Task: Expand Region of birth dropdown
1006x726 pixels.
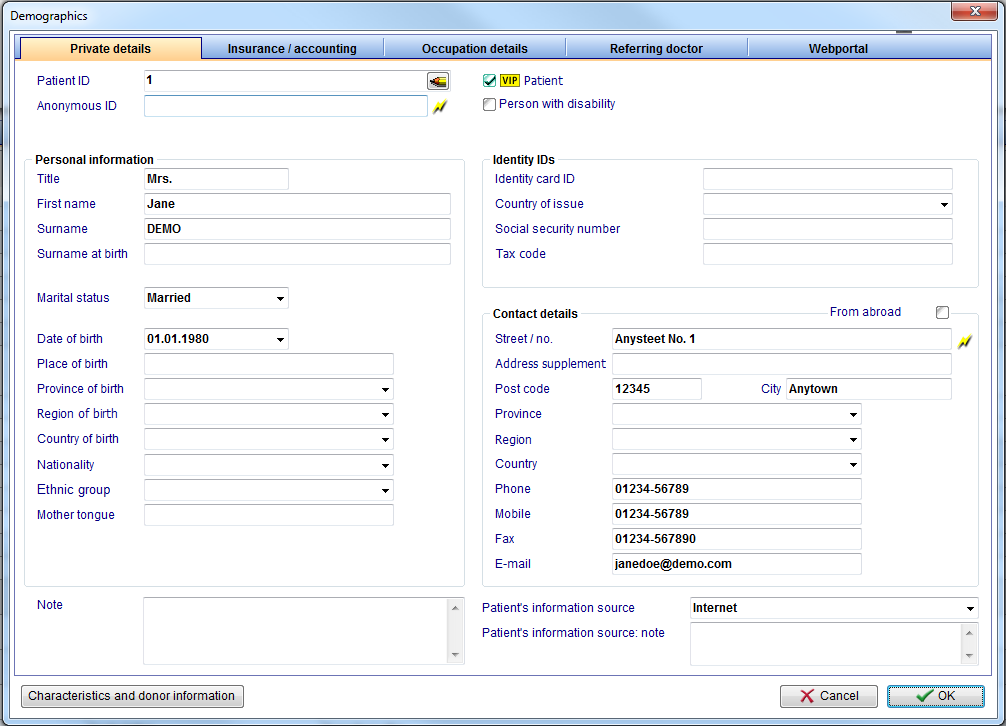Action: click(x=385, y=414)
